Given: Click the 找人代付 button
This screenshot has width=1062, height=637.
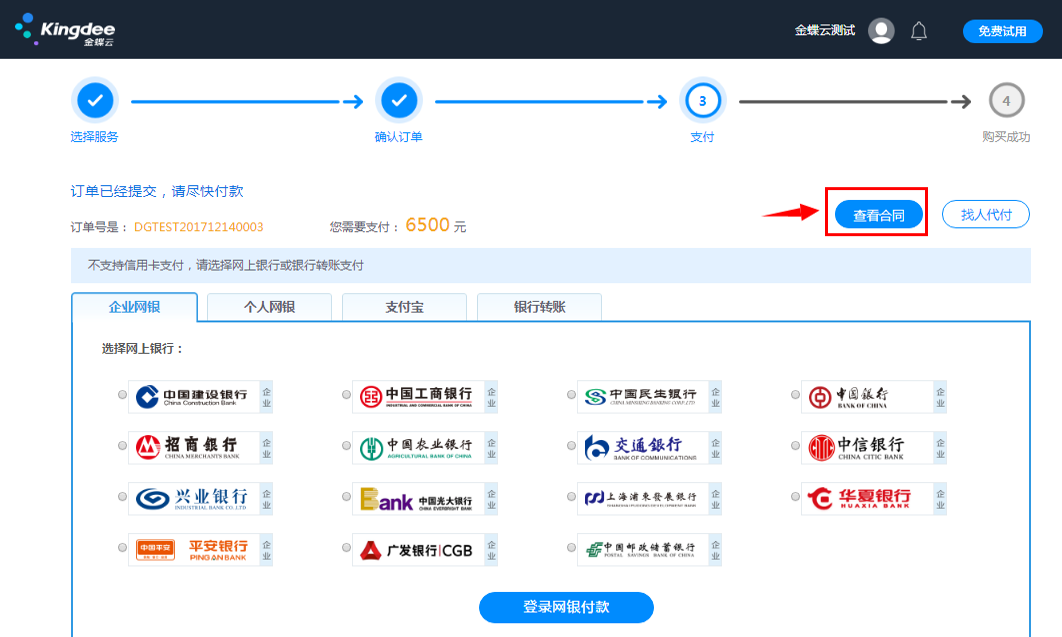Looking at the screenshot, I should click(986, 215).
